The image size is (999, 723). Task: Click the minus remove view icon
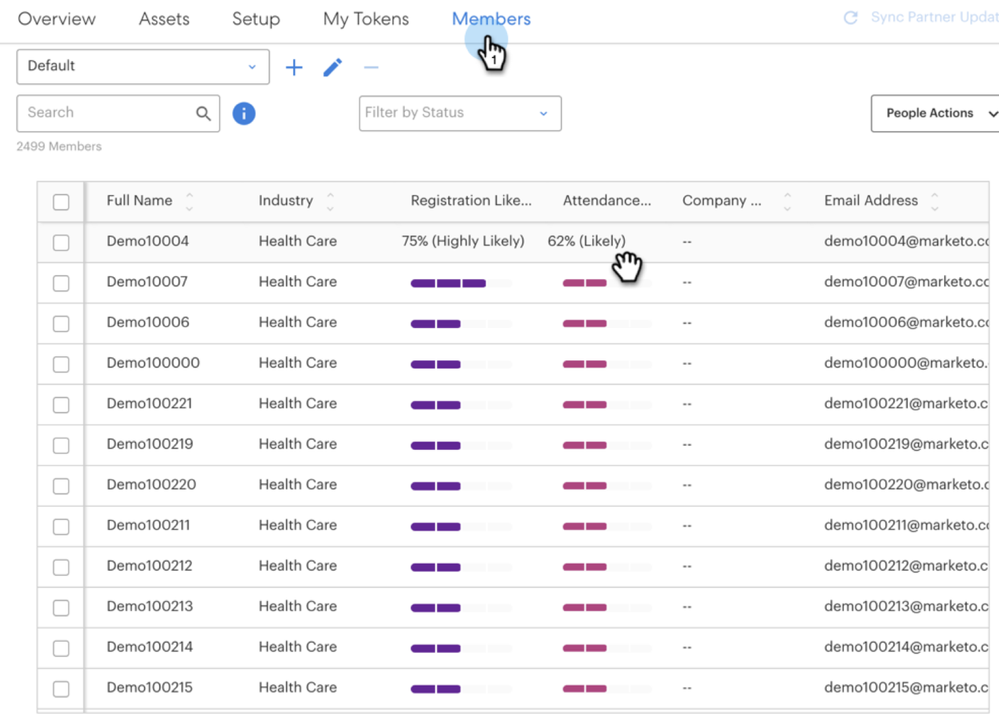[x=371, y=67]
